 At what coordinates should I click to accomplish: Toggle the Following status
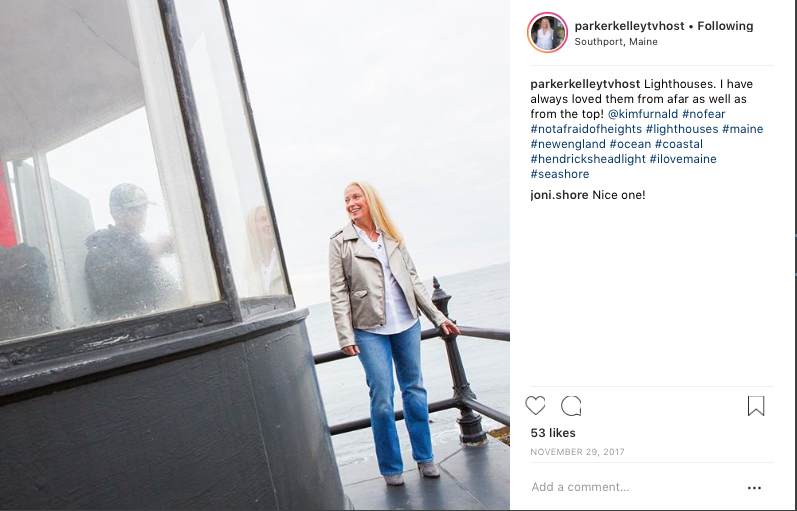pos(725,26)
